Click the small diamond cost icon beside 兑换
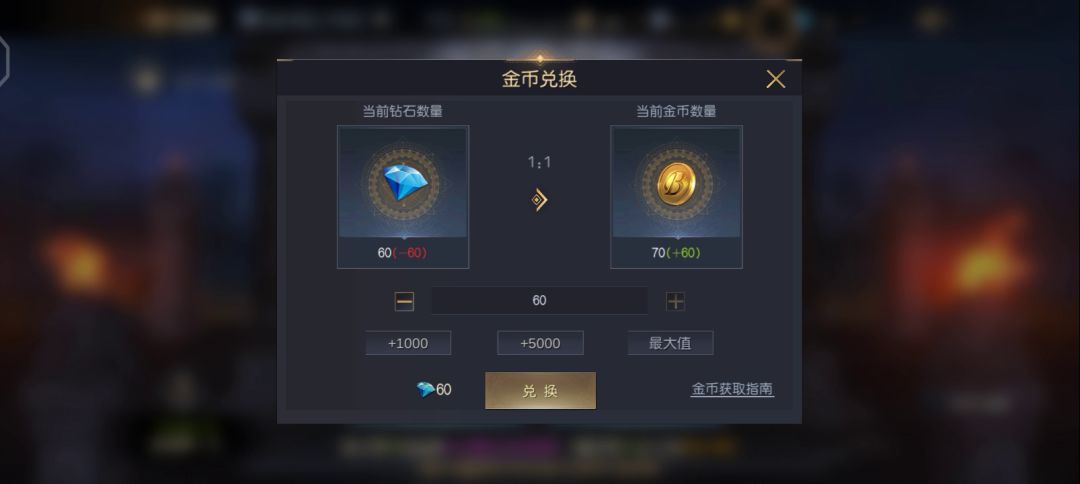Image resolution: width=1080 pixels, height=484 pixels. coord(425,390)
